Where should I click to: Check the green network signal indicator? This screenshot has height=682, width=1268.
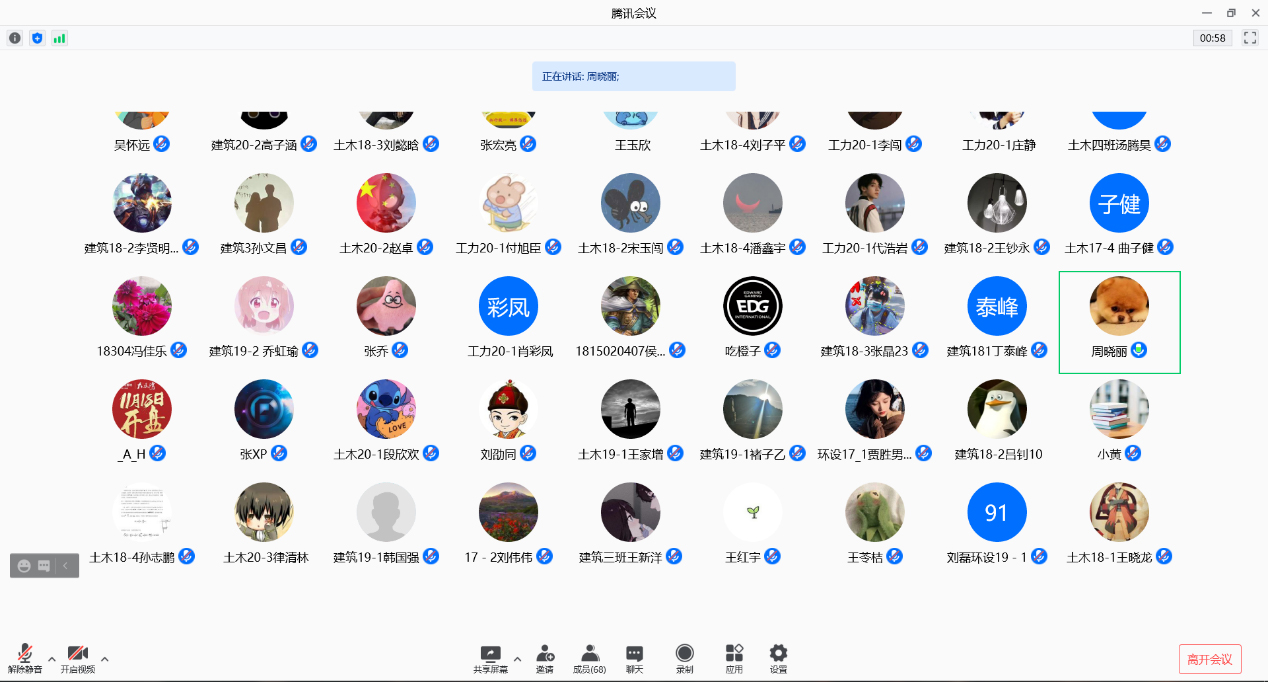(x=60, y=38)
